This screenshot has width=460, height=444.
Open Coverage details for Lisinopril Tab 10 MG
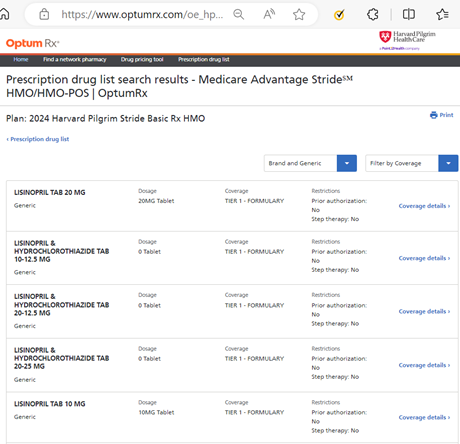pyautogui.click(x=424, y=417)
